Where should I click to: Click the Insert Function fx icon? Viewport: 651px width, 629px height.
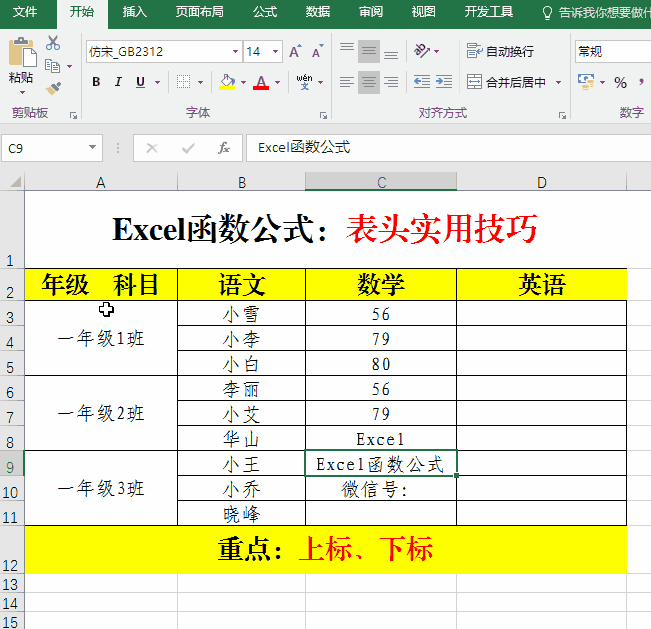coord(224,148)
